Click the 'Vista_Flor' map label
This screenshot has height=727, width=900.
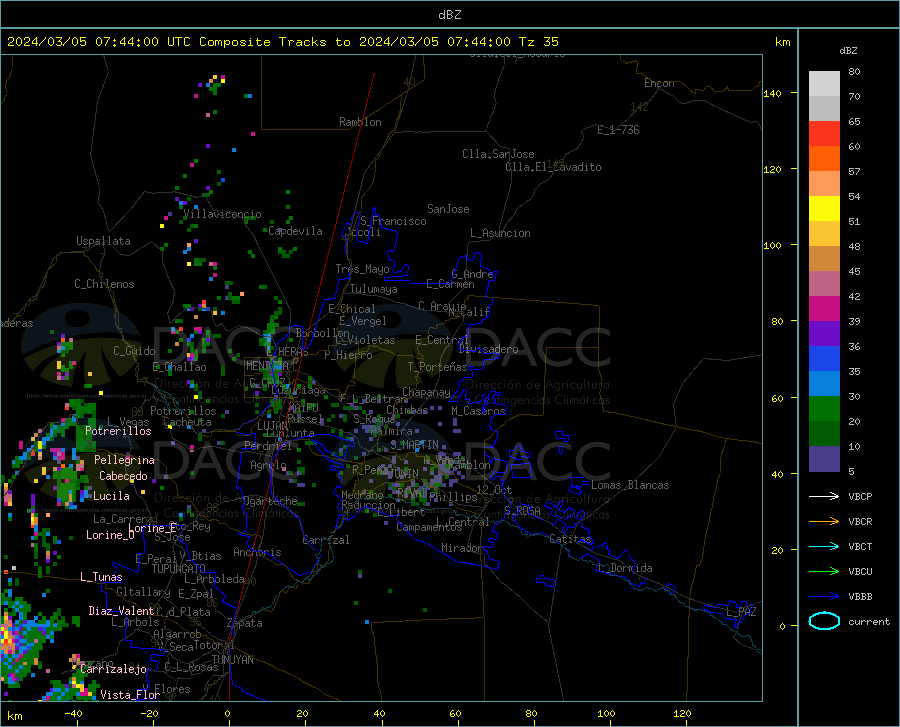pyautogui.click(x=130, y=695)
